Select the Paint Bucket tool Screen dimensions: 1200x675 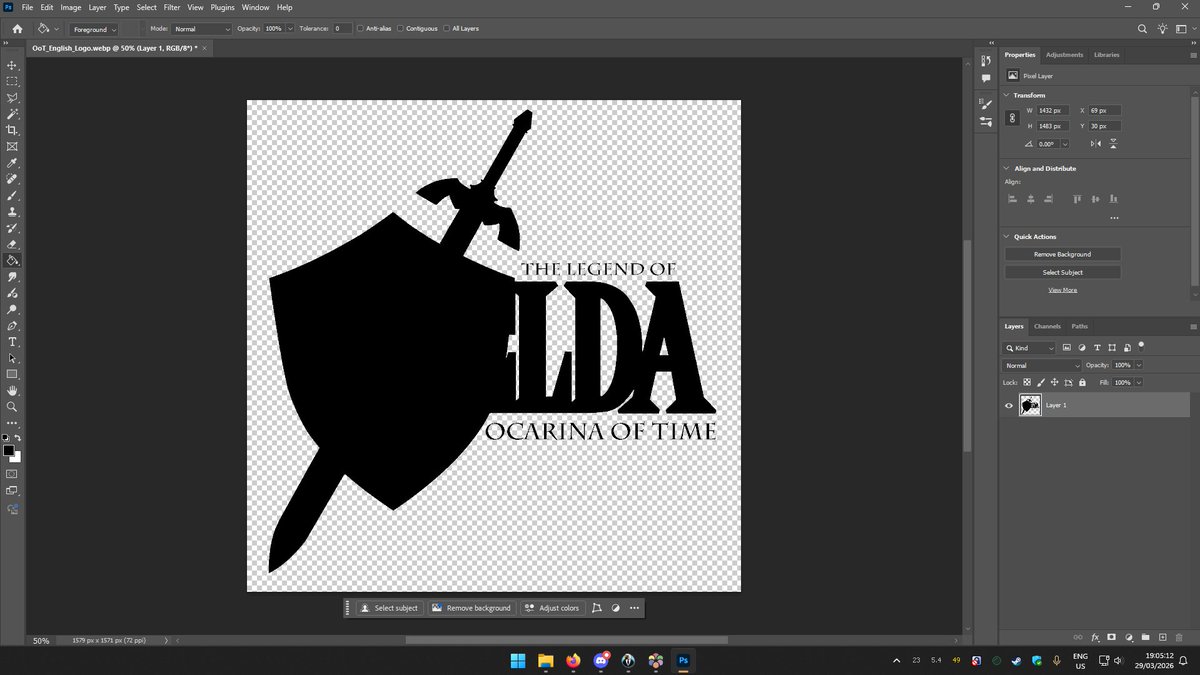pyautogui.click(x=12, y=260)
